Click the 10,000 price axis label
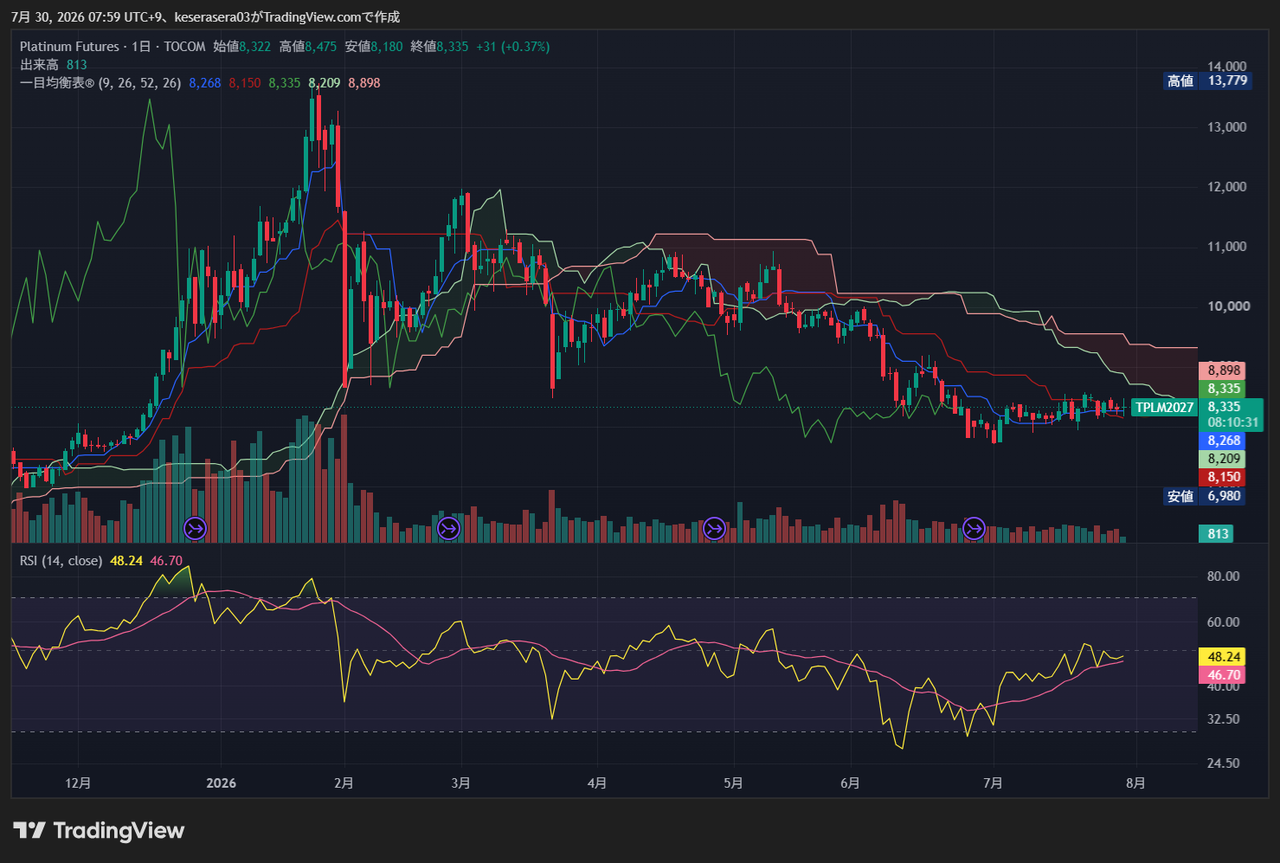This screenshot has height=863, width=1280. tap(1227, 306)
